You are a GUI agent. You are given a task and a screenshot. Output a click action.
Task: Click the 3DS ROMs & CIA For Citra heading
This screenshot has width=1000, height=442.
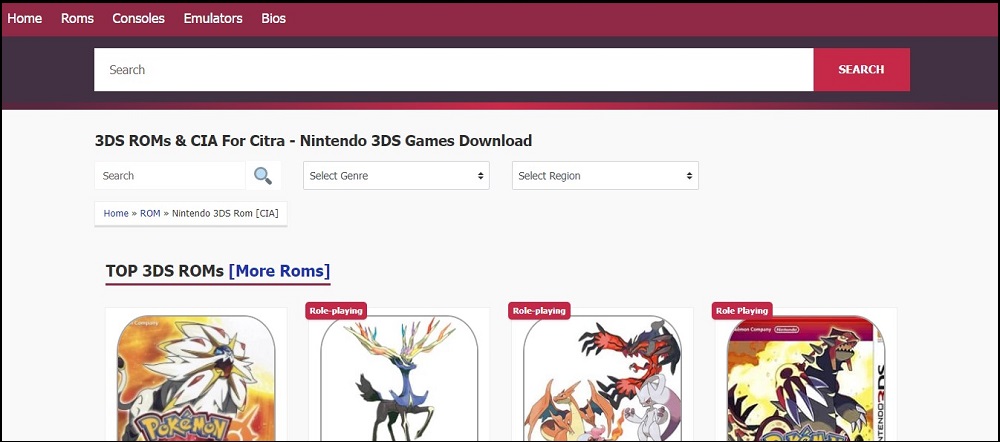point(313,140)
